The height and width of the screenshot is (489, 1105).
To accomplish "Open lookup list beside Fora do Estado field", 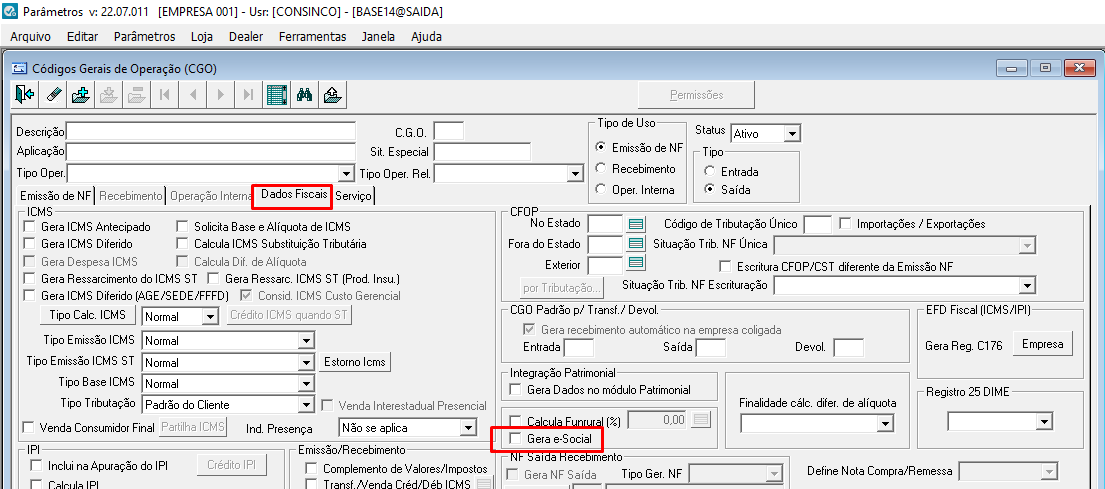I will (x=636, y=244).
